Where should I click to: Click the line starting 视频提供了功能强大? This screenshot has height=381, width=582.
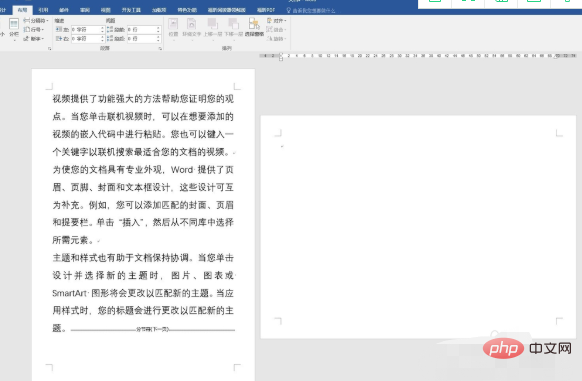click(x=143, y=99)
